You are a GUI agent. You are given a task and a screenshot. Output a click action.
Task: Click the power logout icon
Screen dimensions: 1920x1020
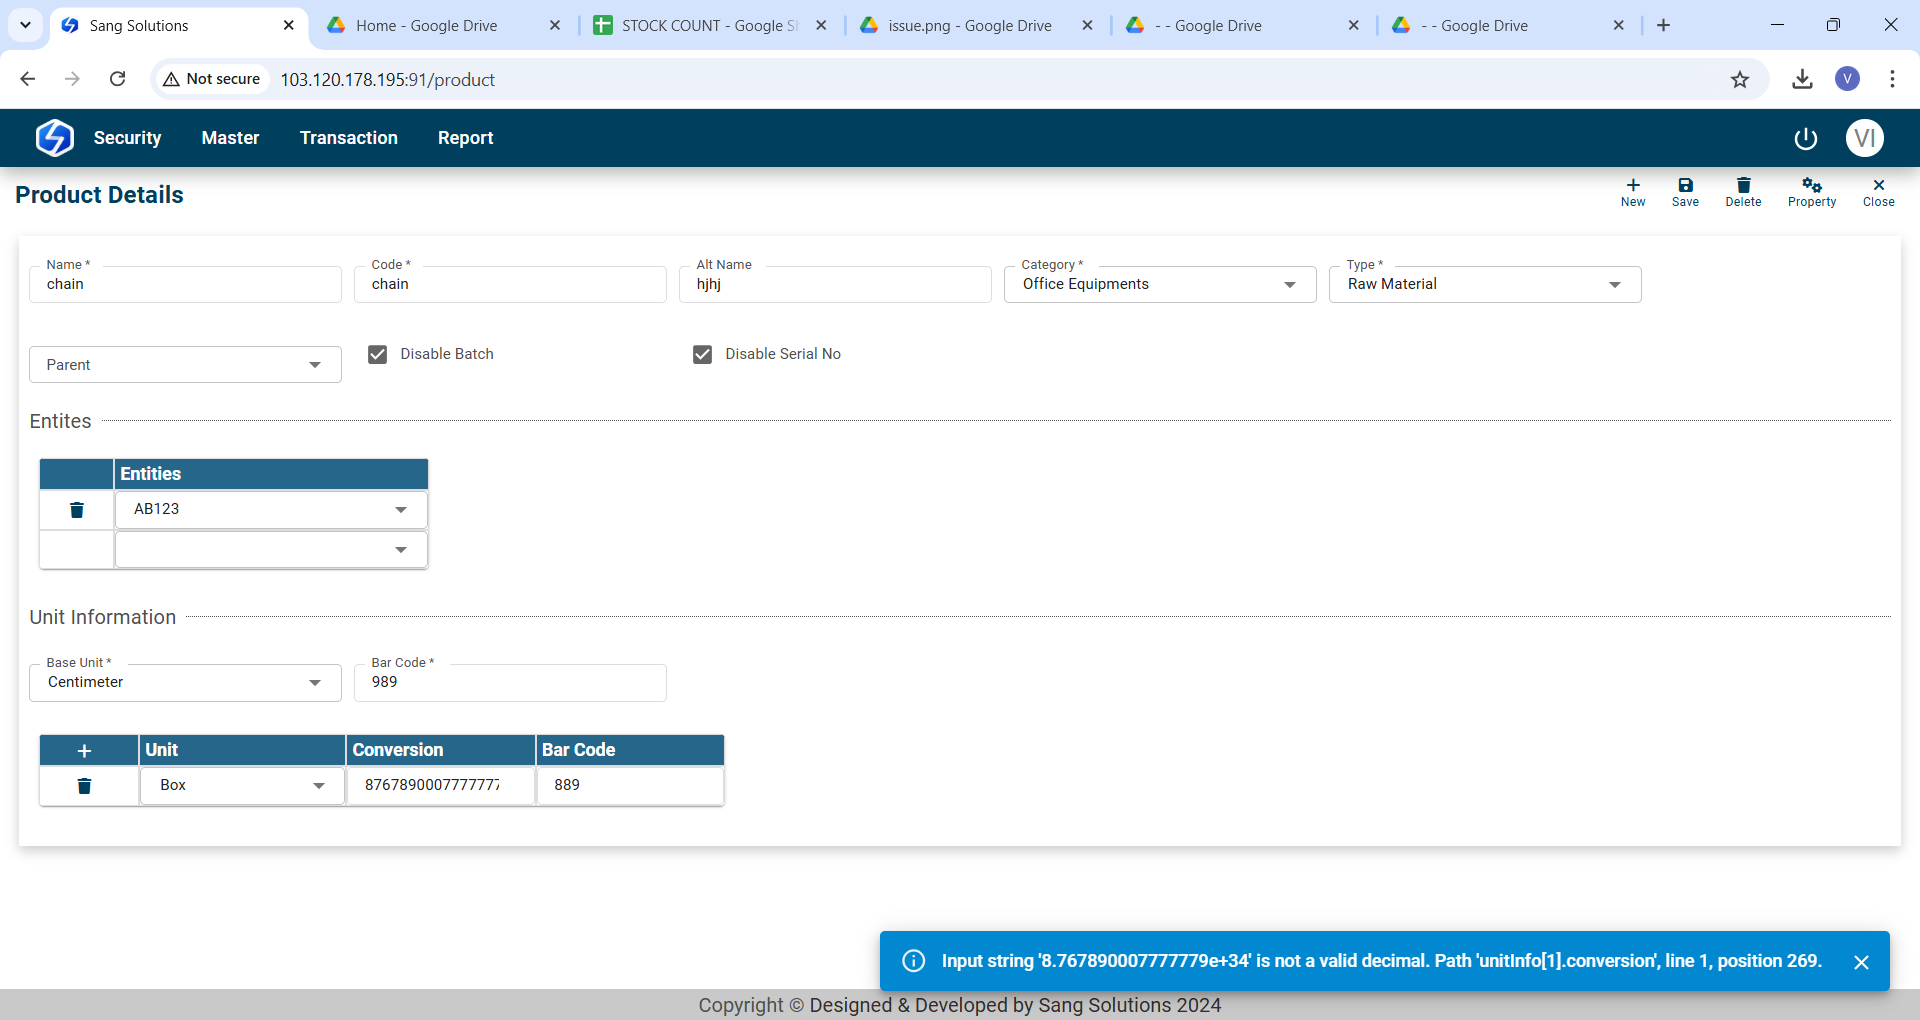tap(1805, 139)
